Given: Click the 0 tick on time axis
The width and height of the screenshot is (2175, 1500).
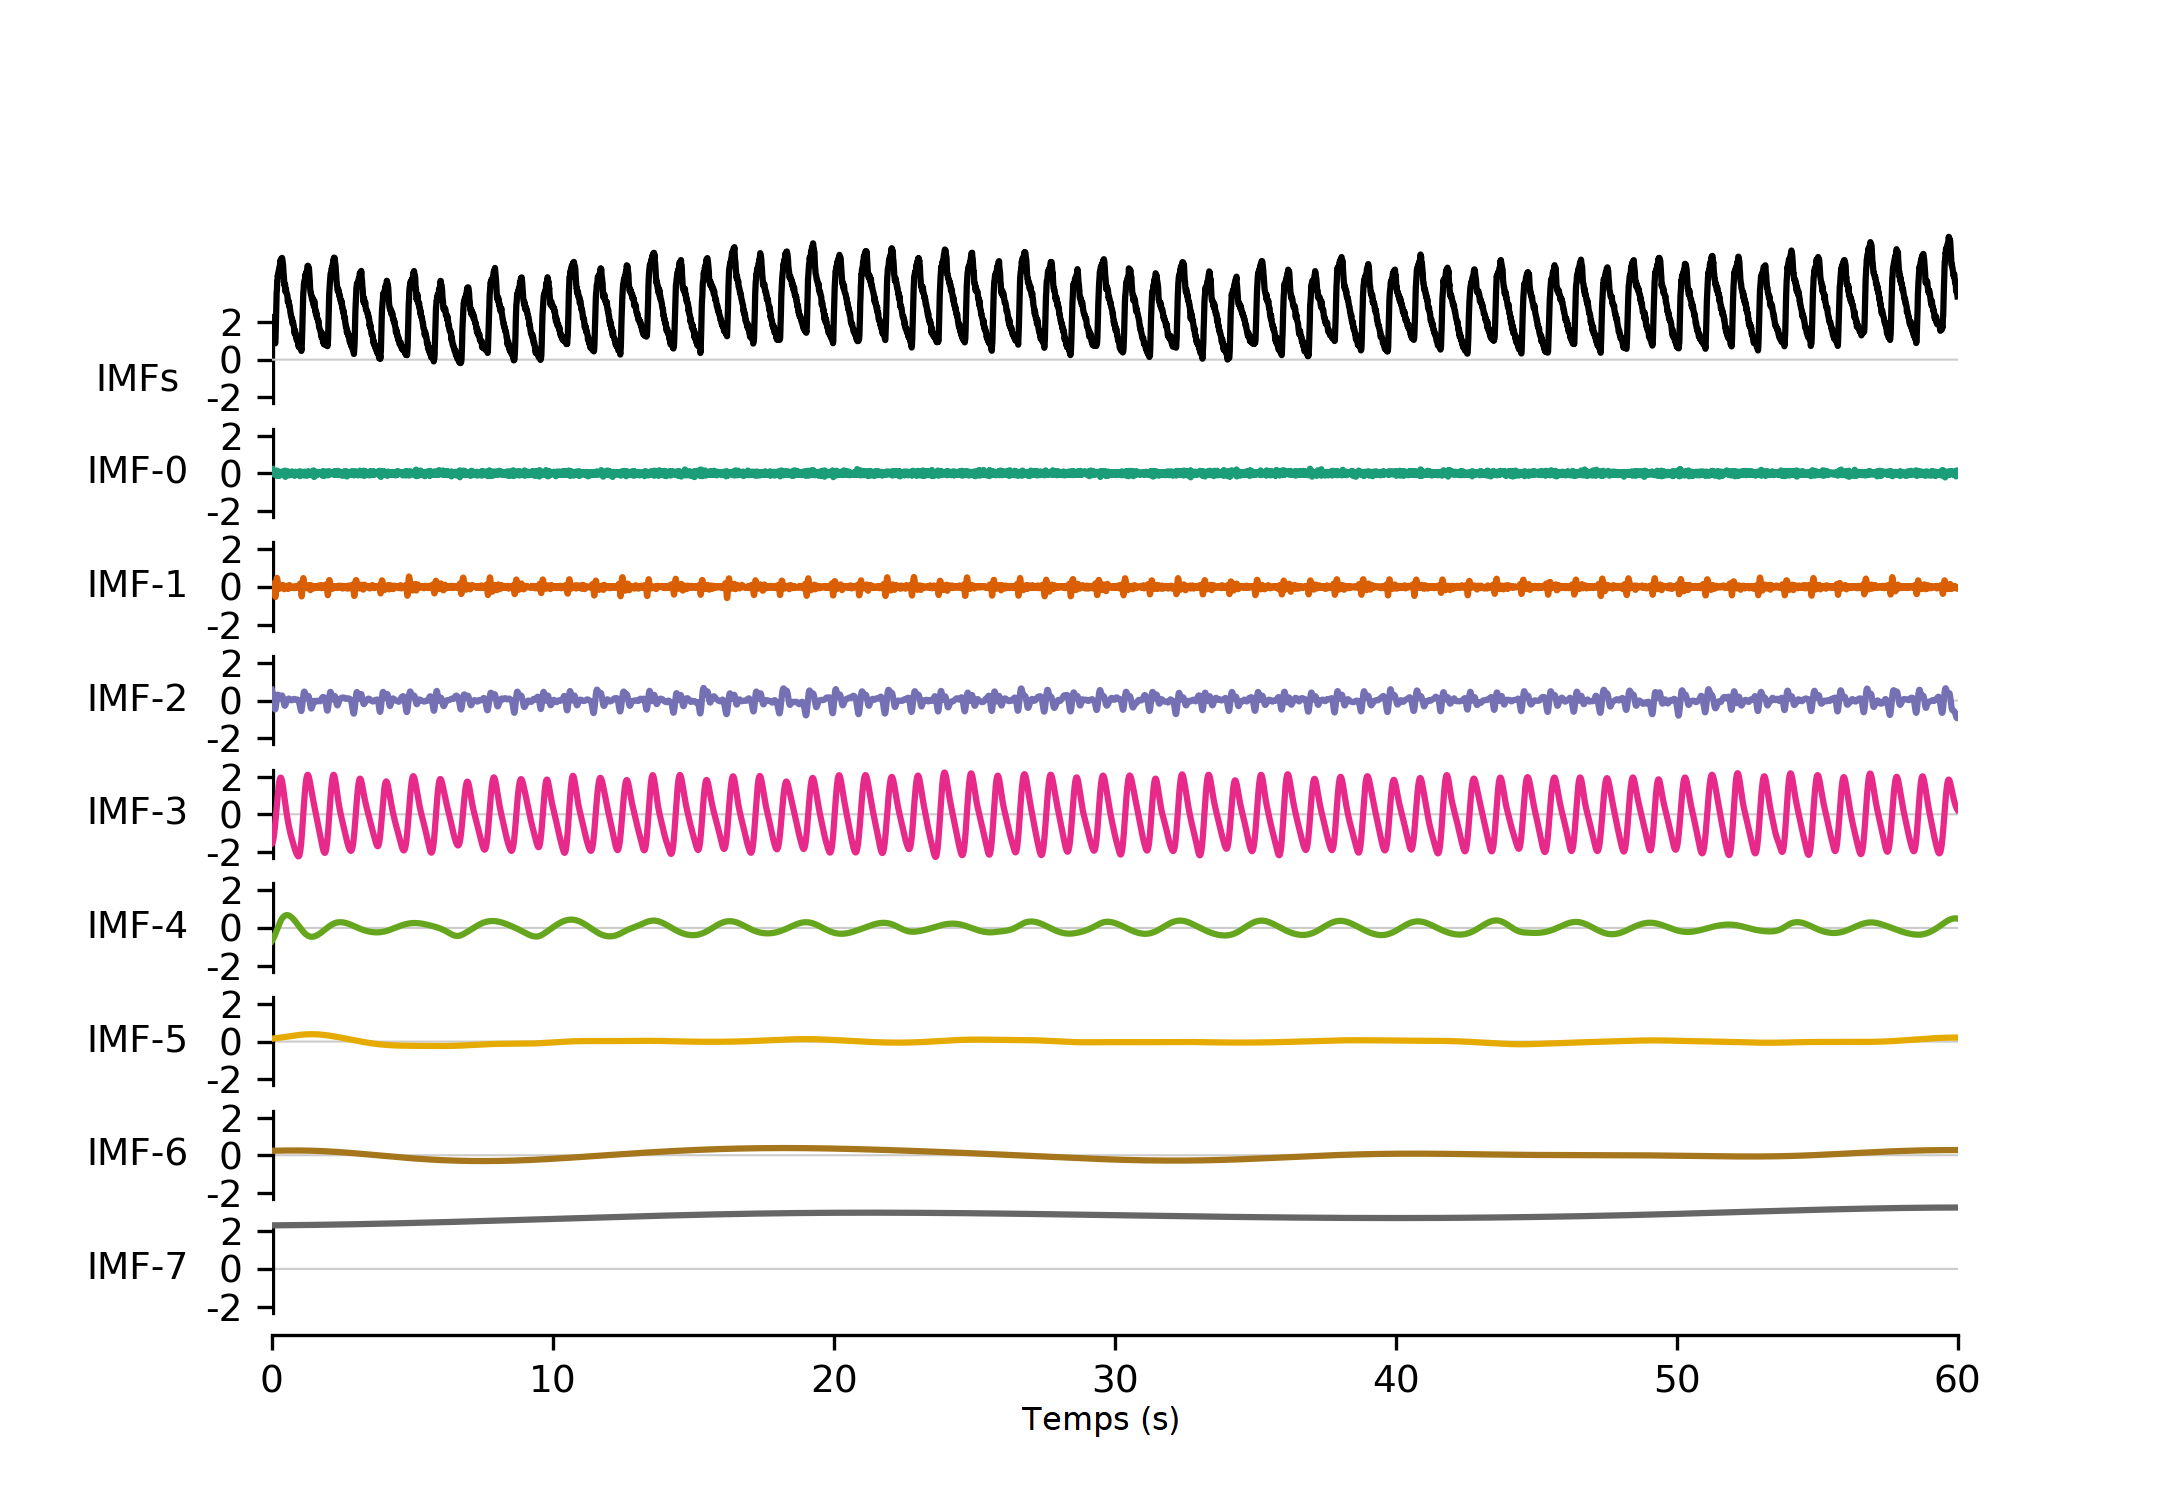Looking at the screenshot, I should [x=272, y=1381].
